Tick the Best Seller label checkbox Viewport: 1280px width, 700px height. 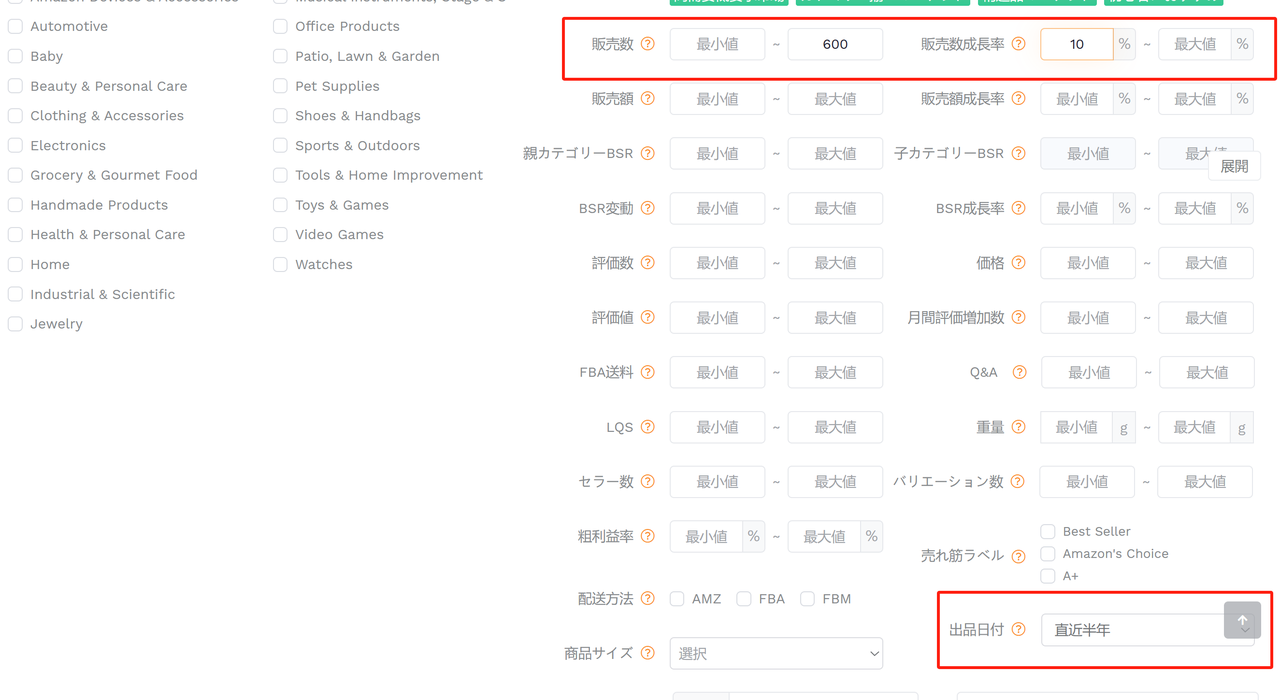(1048, 531)
